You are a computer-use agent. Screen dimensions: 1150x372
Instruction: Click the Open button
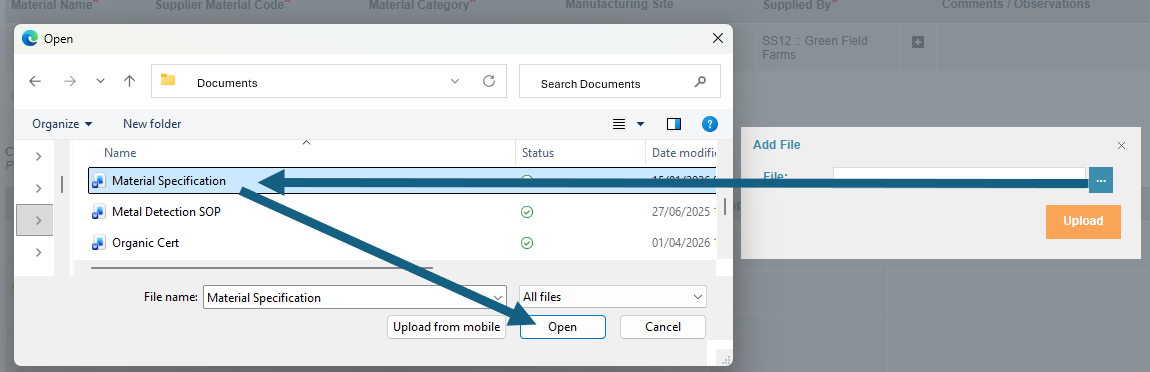563,327
